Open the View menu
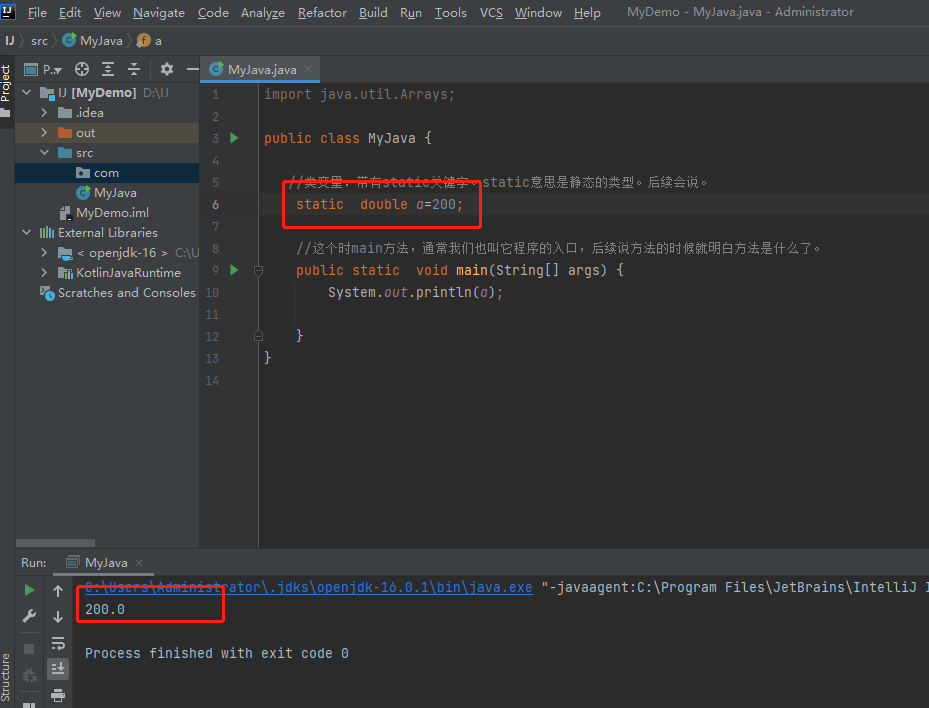Image resolution: width=929 pixels, height=708 pixels. point(107,12)
